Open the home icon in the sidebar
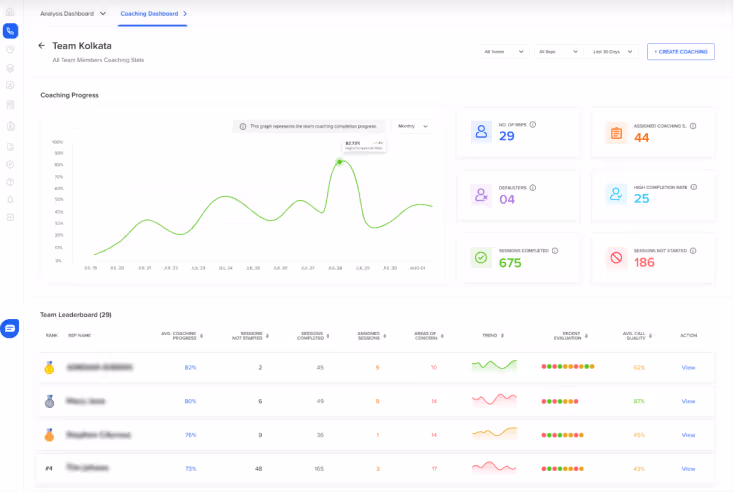 click(x=10, y=12)
